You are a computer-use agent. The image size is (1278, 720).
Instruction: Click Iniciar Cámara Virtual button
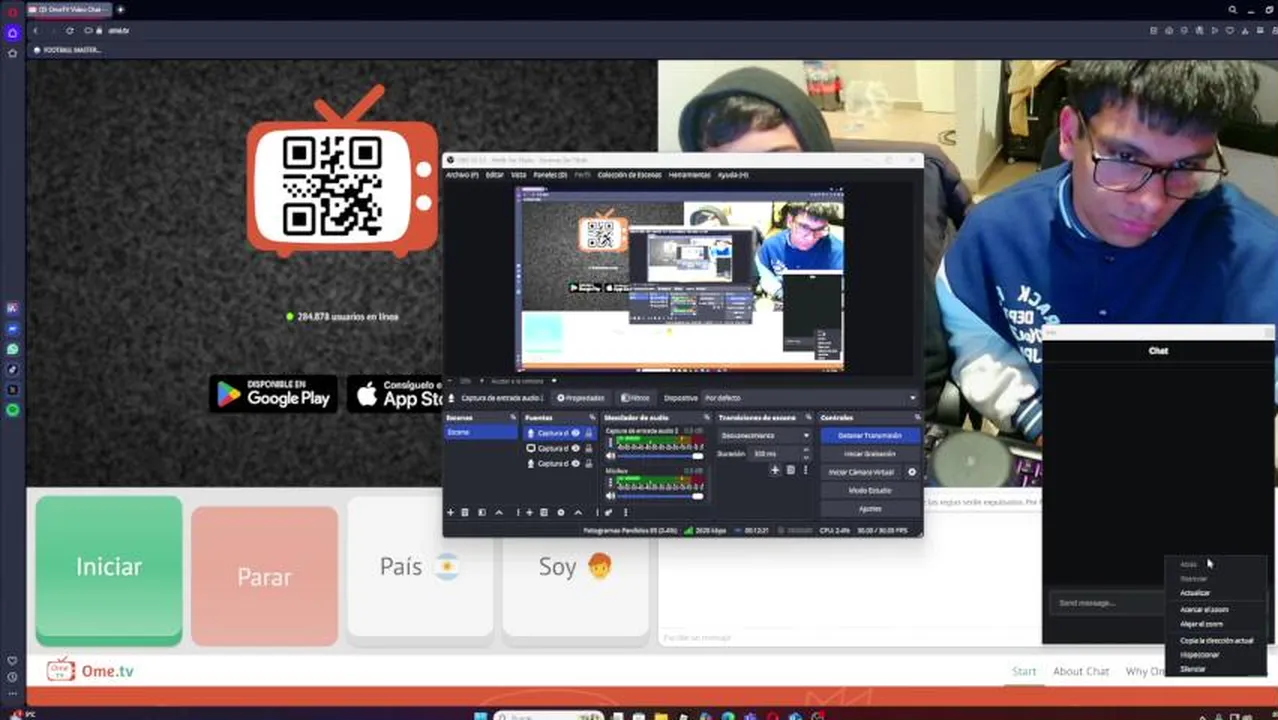pos(861,472)
